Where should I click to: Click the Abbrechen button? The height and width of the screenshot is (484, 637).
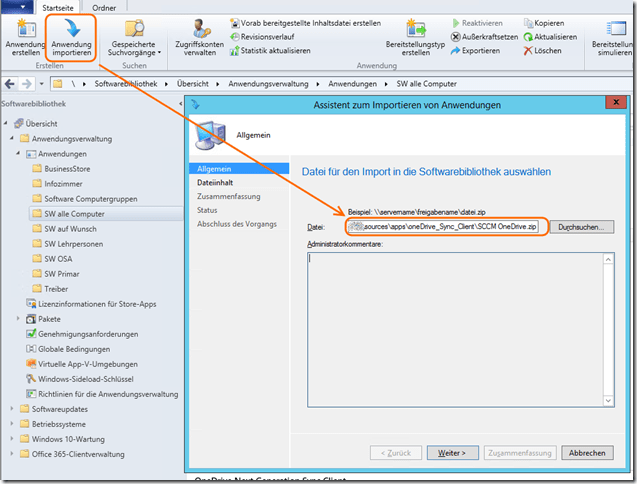pyautogui.click(x=586, y=452)
